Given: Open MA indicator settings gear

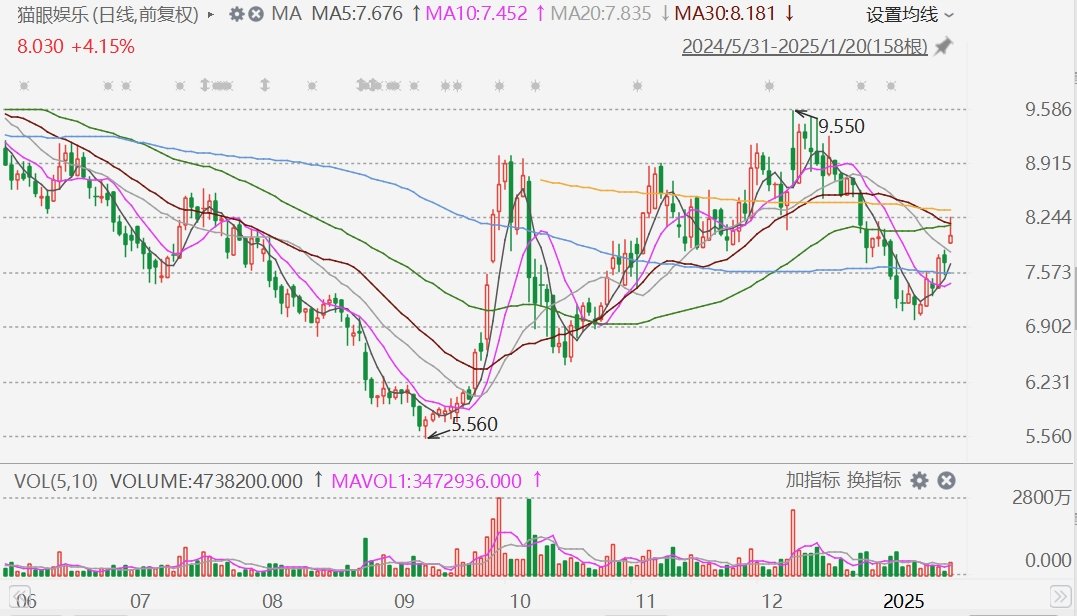Looking at the screenshot, I should point(236,14).
